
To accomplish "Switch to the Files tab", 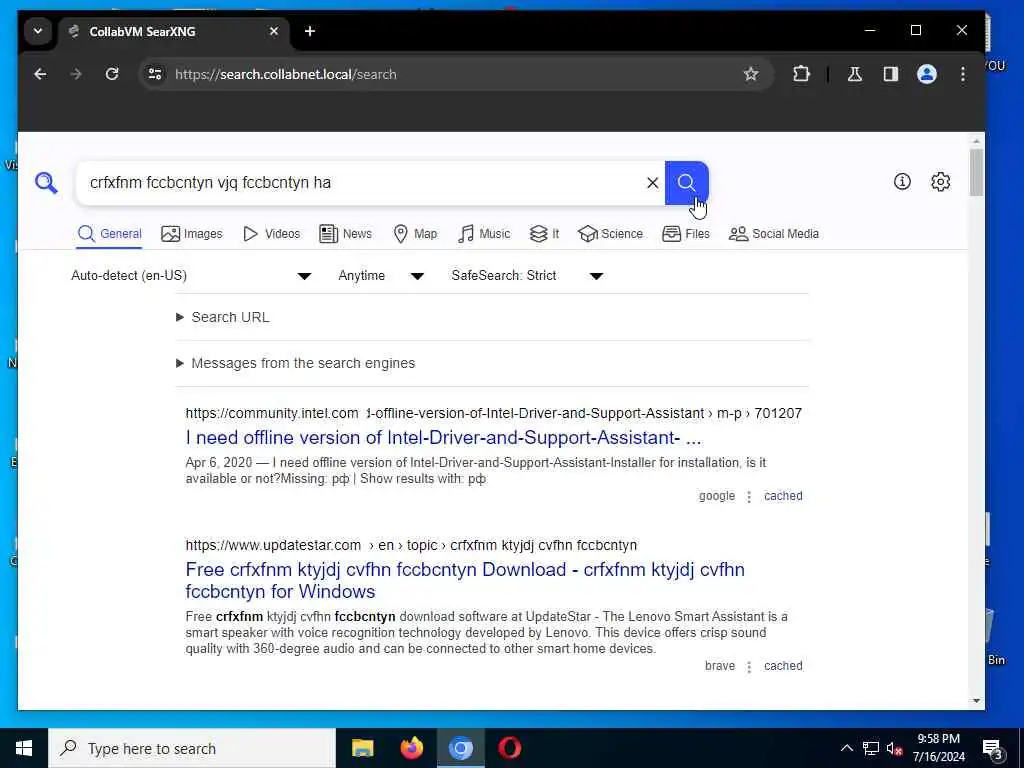I will pos(685,234).
